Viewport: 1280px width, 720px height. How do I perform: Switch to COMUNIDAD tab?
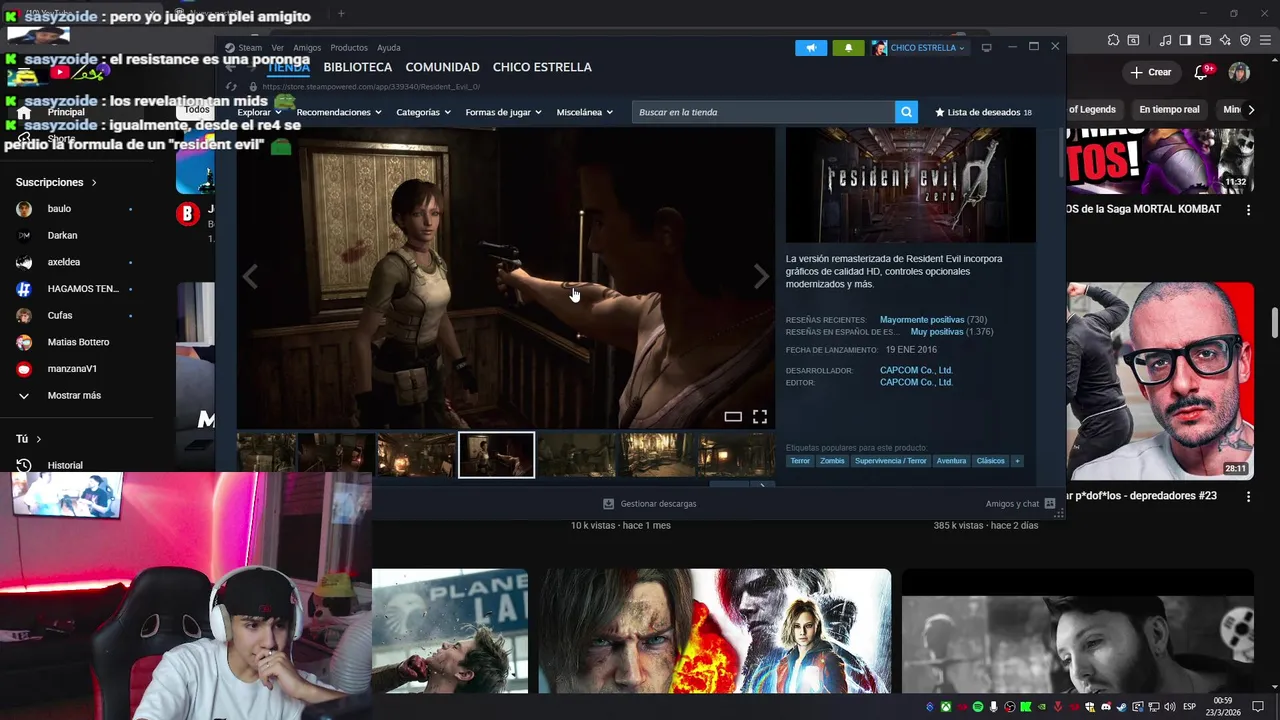[442, 67]
